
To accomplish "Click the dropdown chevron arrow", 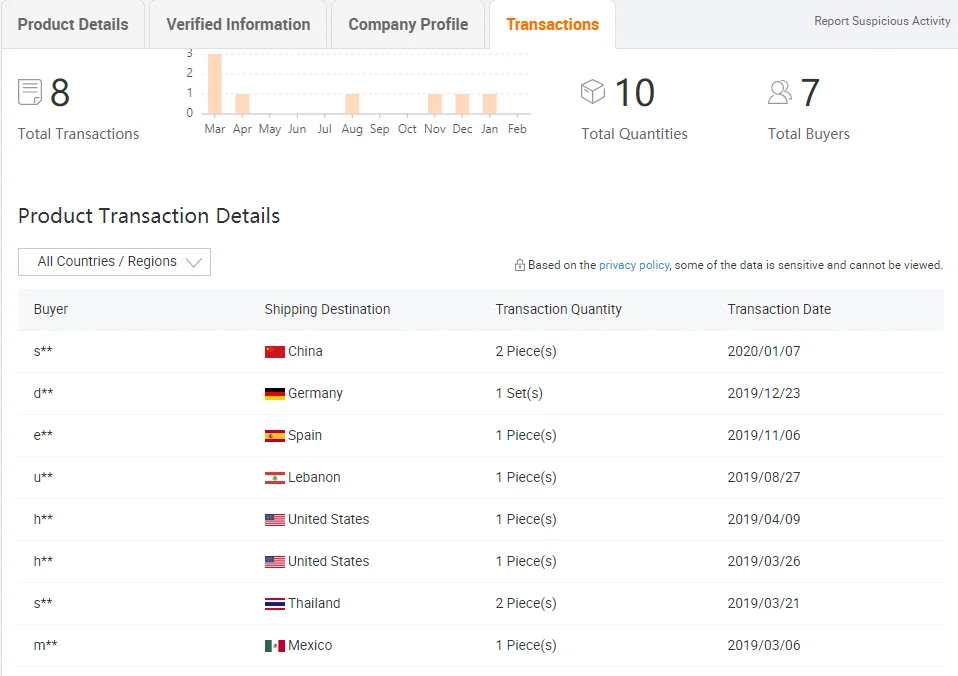I will [194, 262].
